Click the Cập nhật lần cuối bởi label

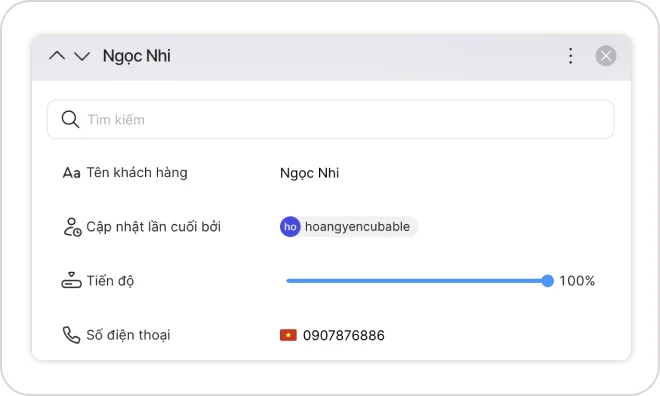153,227
